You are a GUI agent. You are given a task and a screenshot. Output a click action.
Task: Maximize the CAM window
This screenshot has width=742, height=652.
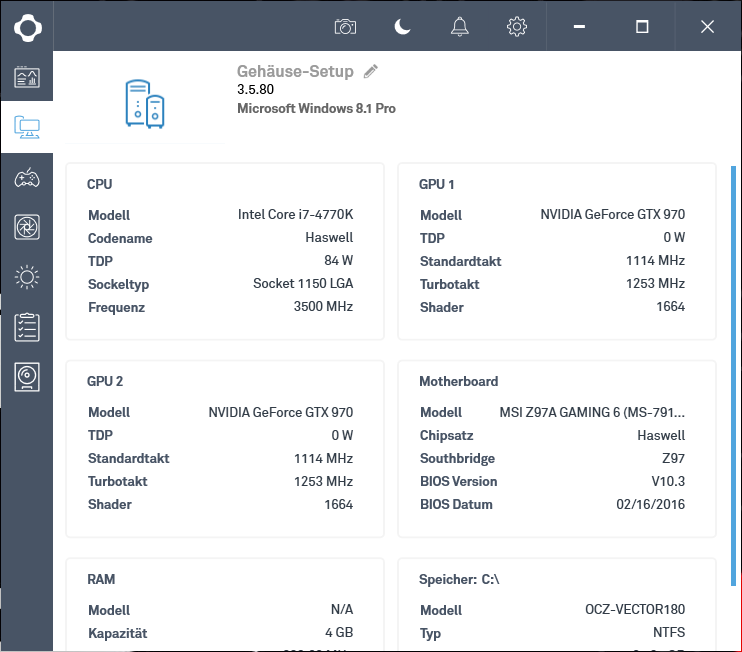click(x=642, y=27)
